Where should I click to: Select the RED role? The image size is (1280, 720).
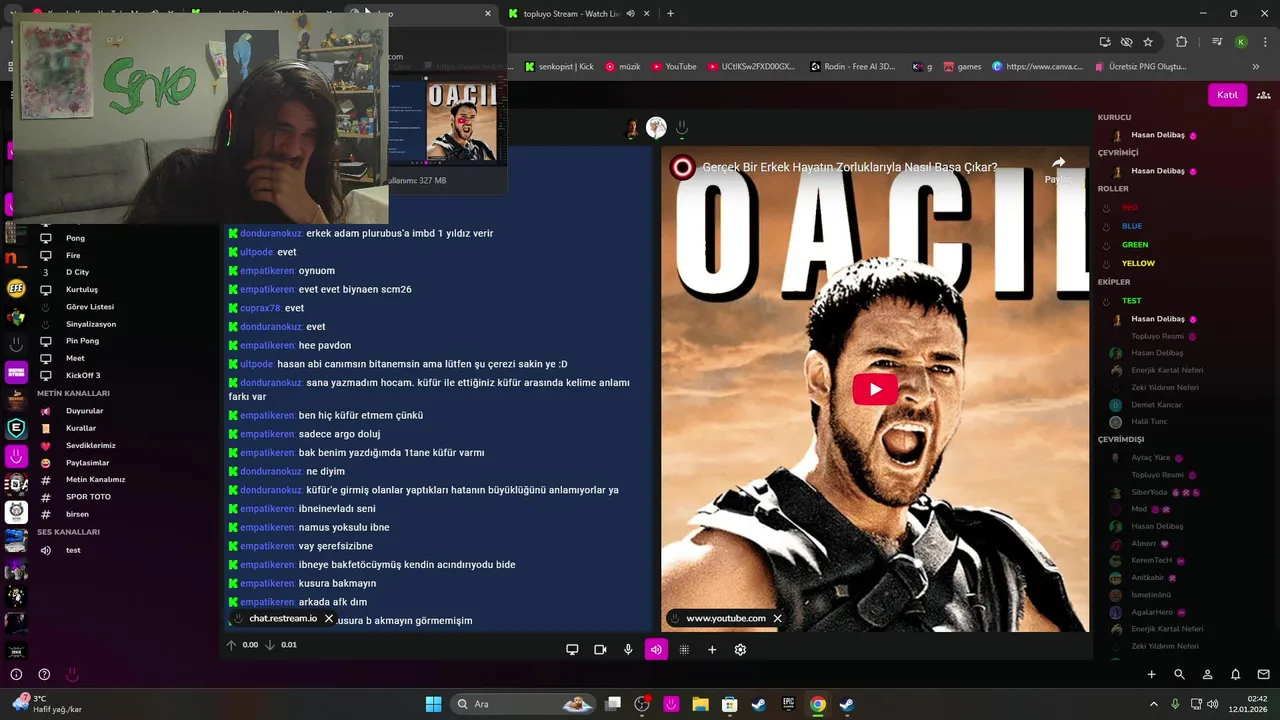coord(1129,207)
